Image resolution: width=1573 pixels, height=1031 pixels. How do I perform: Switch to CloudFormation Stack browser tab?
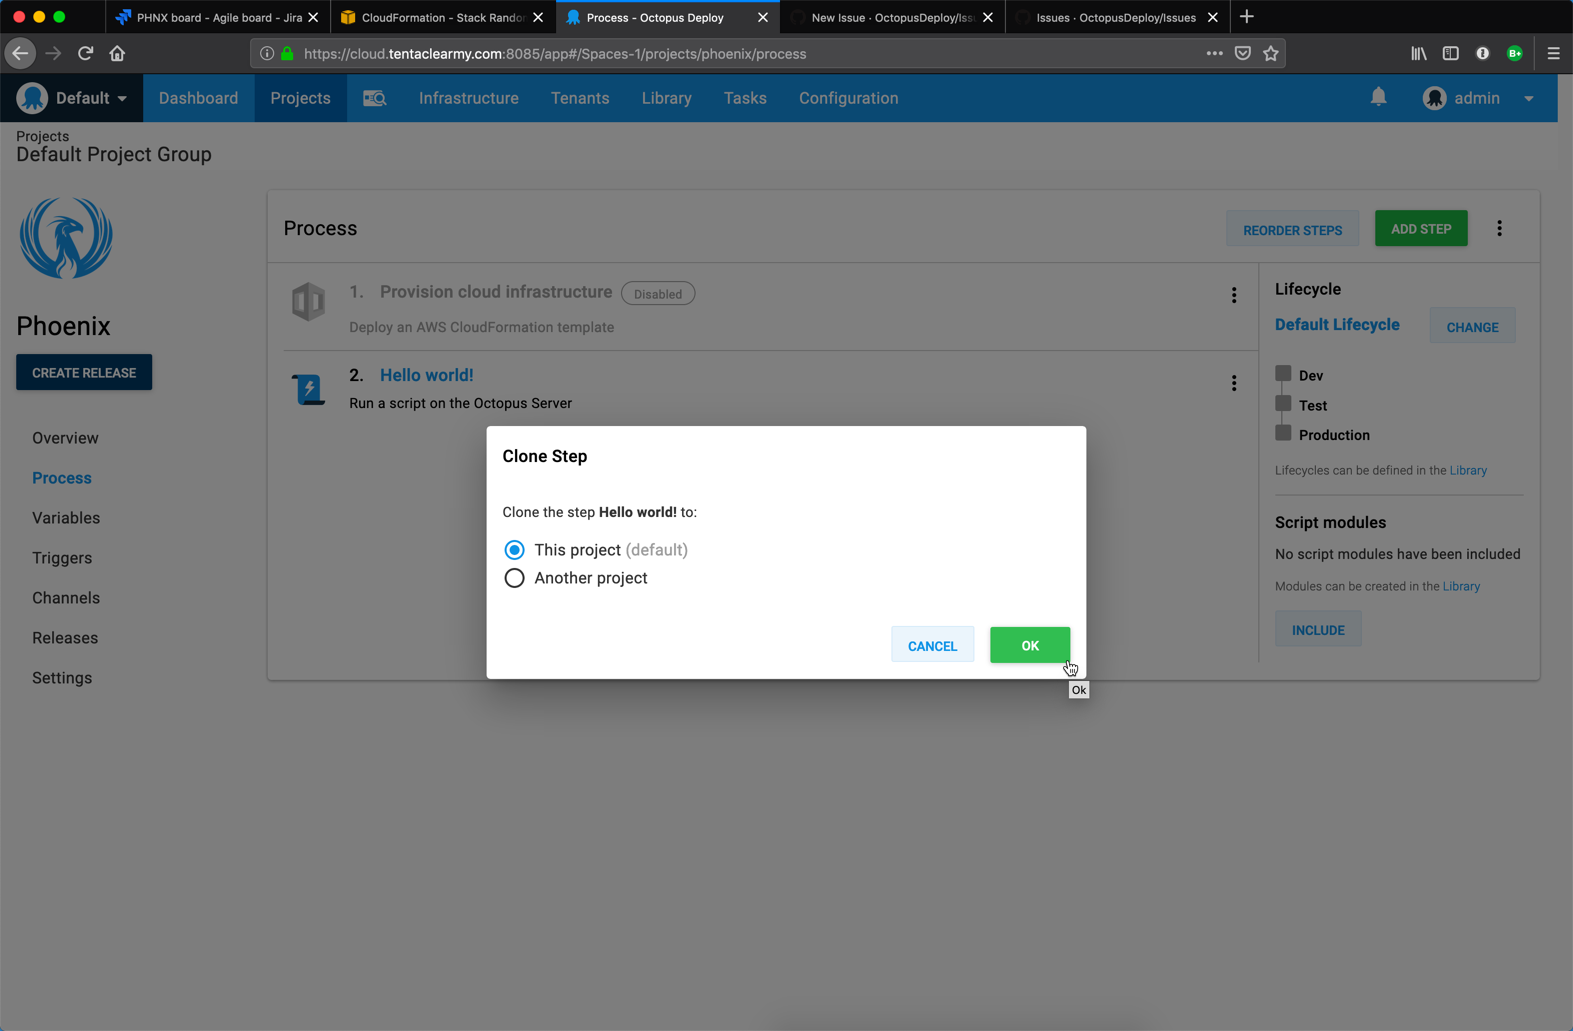tap(442, 17)
